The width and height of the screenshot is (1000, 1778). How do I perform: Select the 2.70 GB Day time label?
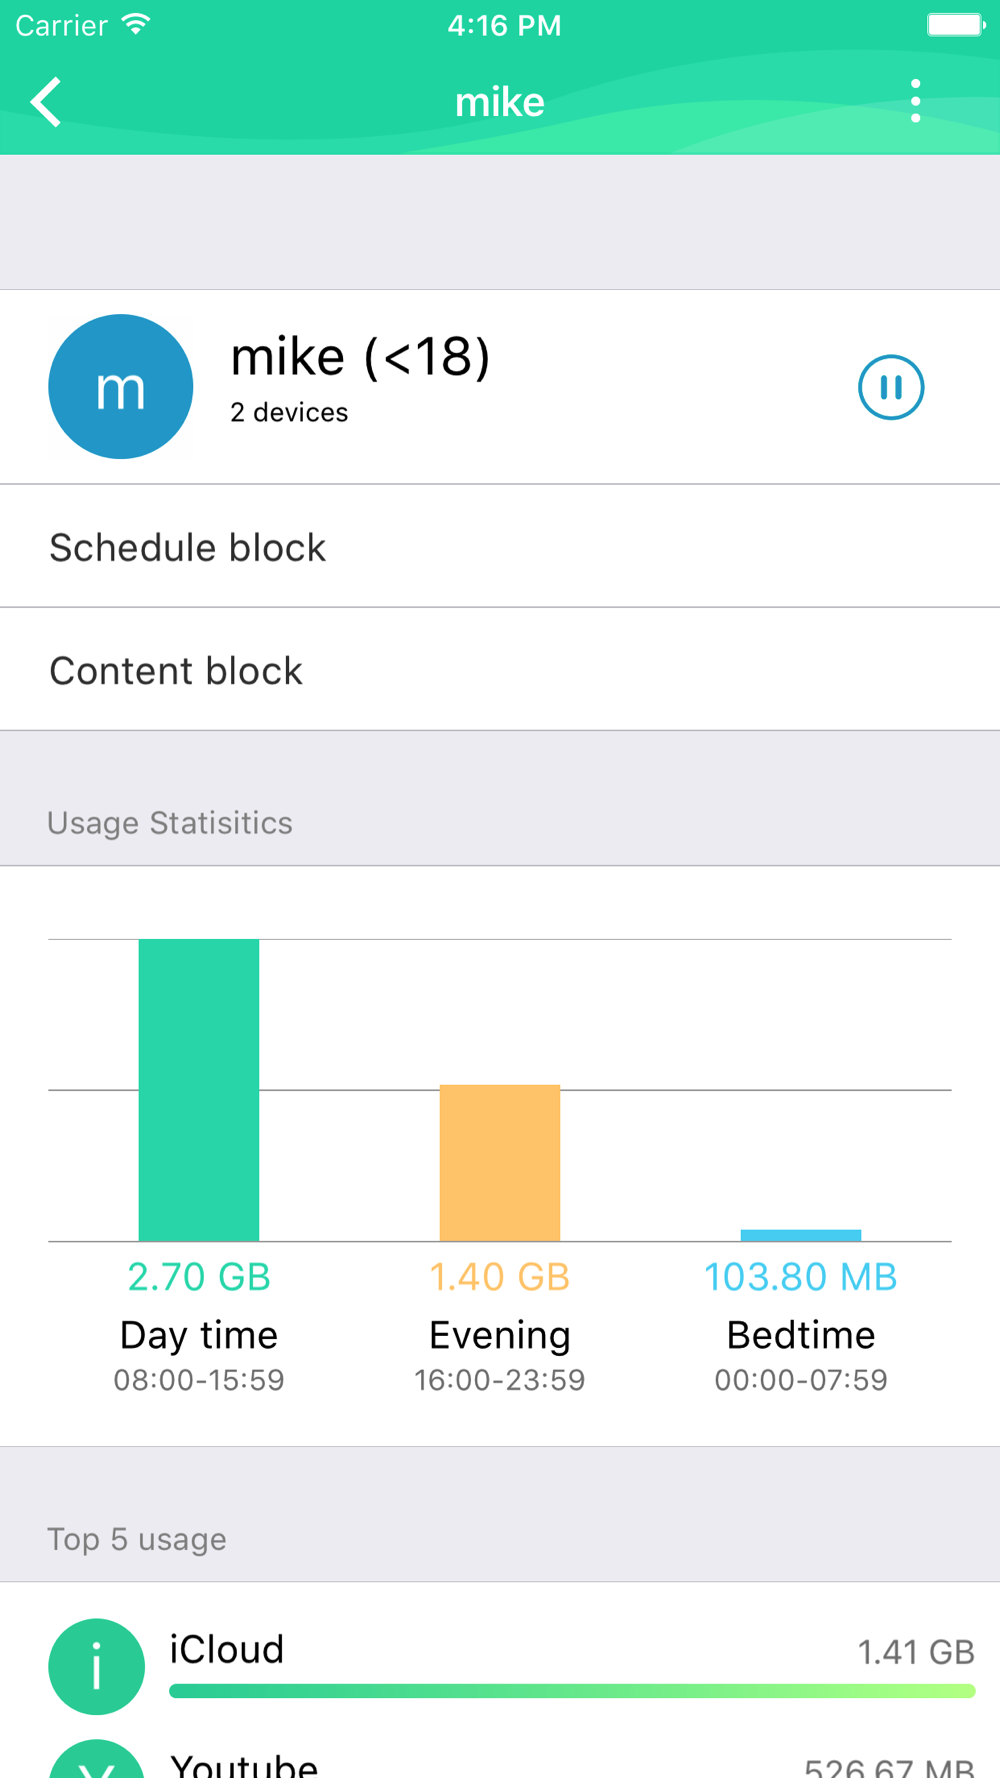(x=199, y=1277)
